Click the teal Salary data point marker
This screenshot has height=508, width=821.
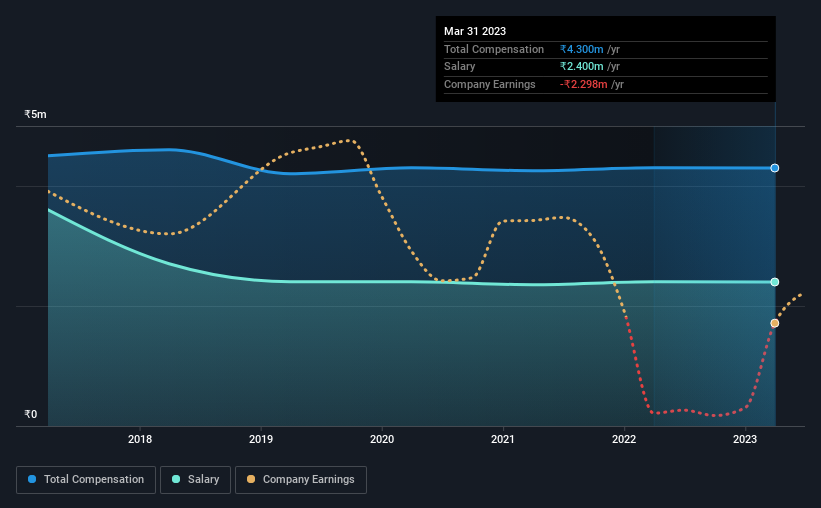tap(774, 282)
